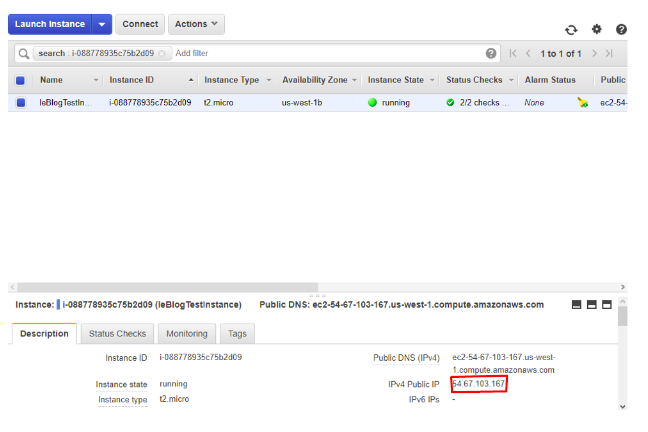This screenshot has width=648, height=432.
Task: Open the Status Checks column dropdown arrow
Action: point(511,80)
